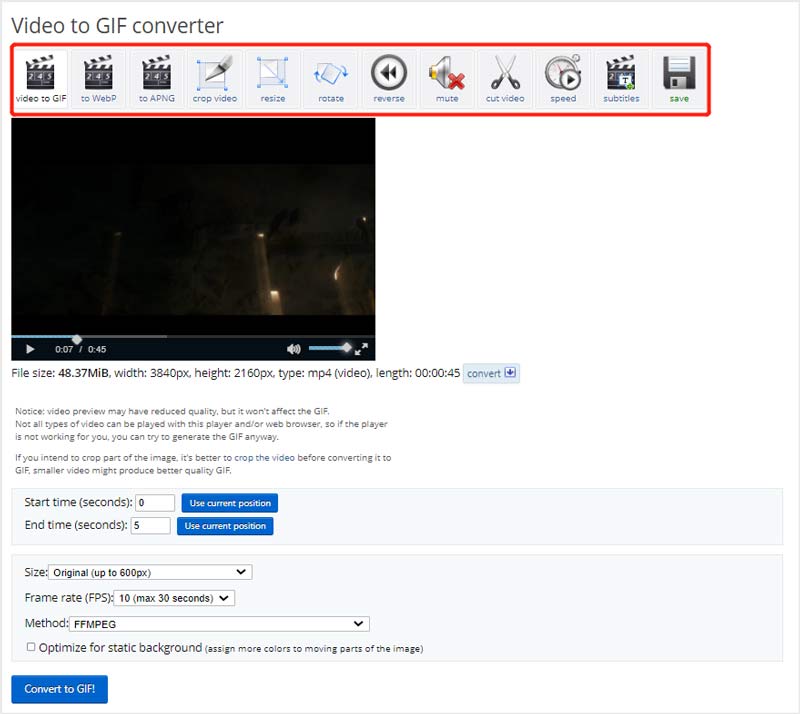Select the speed adjustment tool

(562, 78)
